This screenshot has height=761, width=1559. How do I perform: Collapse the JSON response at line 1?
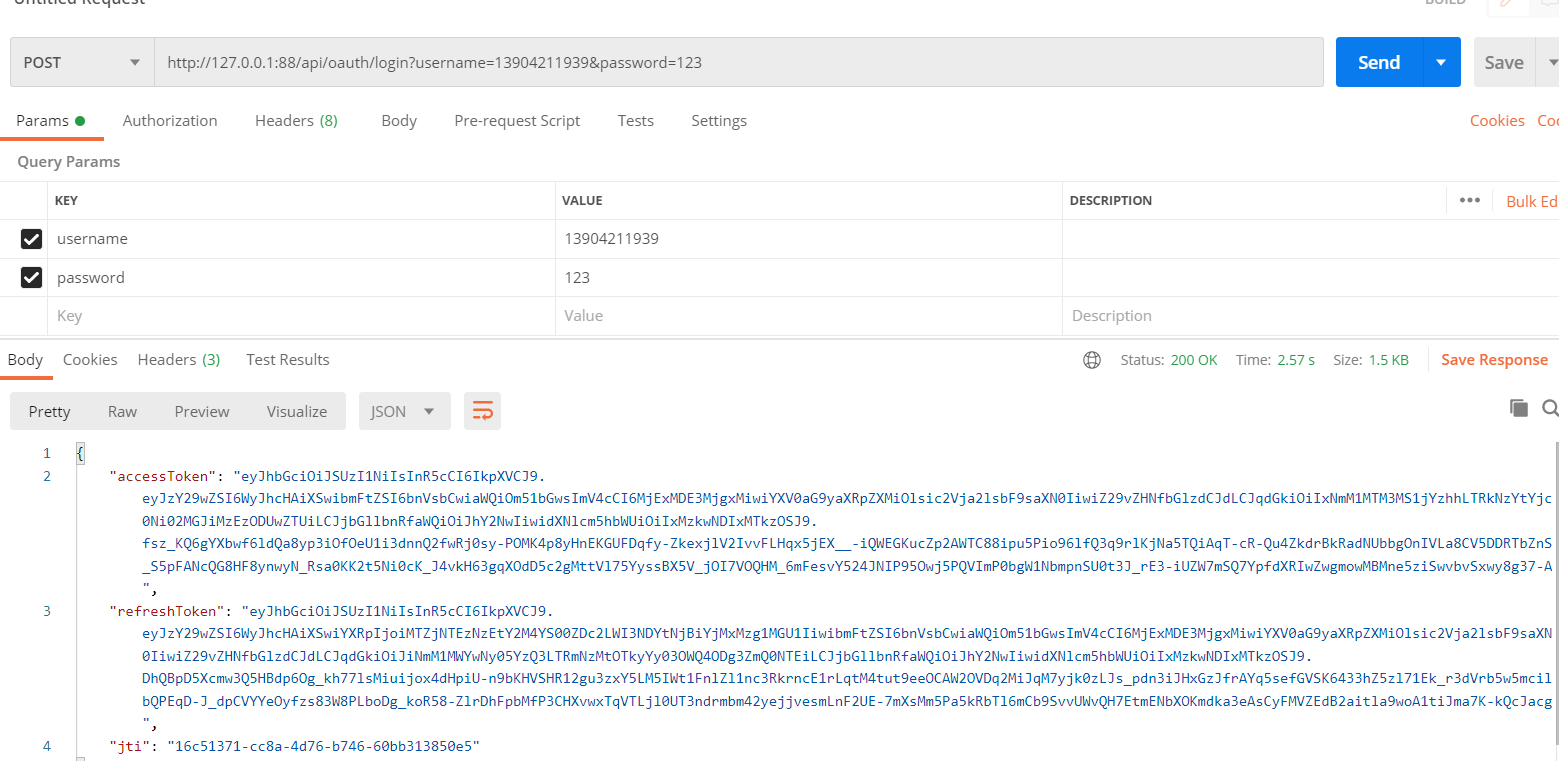(62, 452)
